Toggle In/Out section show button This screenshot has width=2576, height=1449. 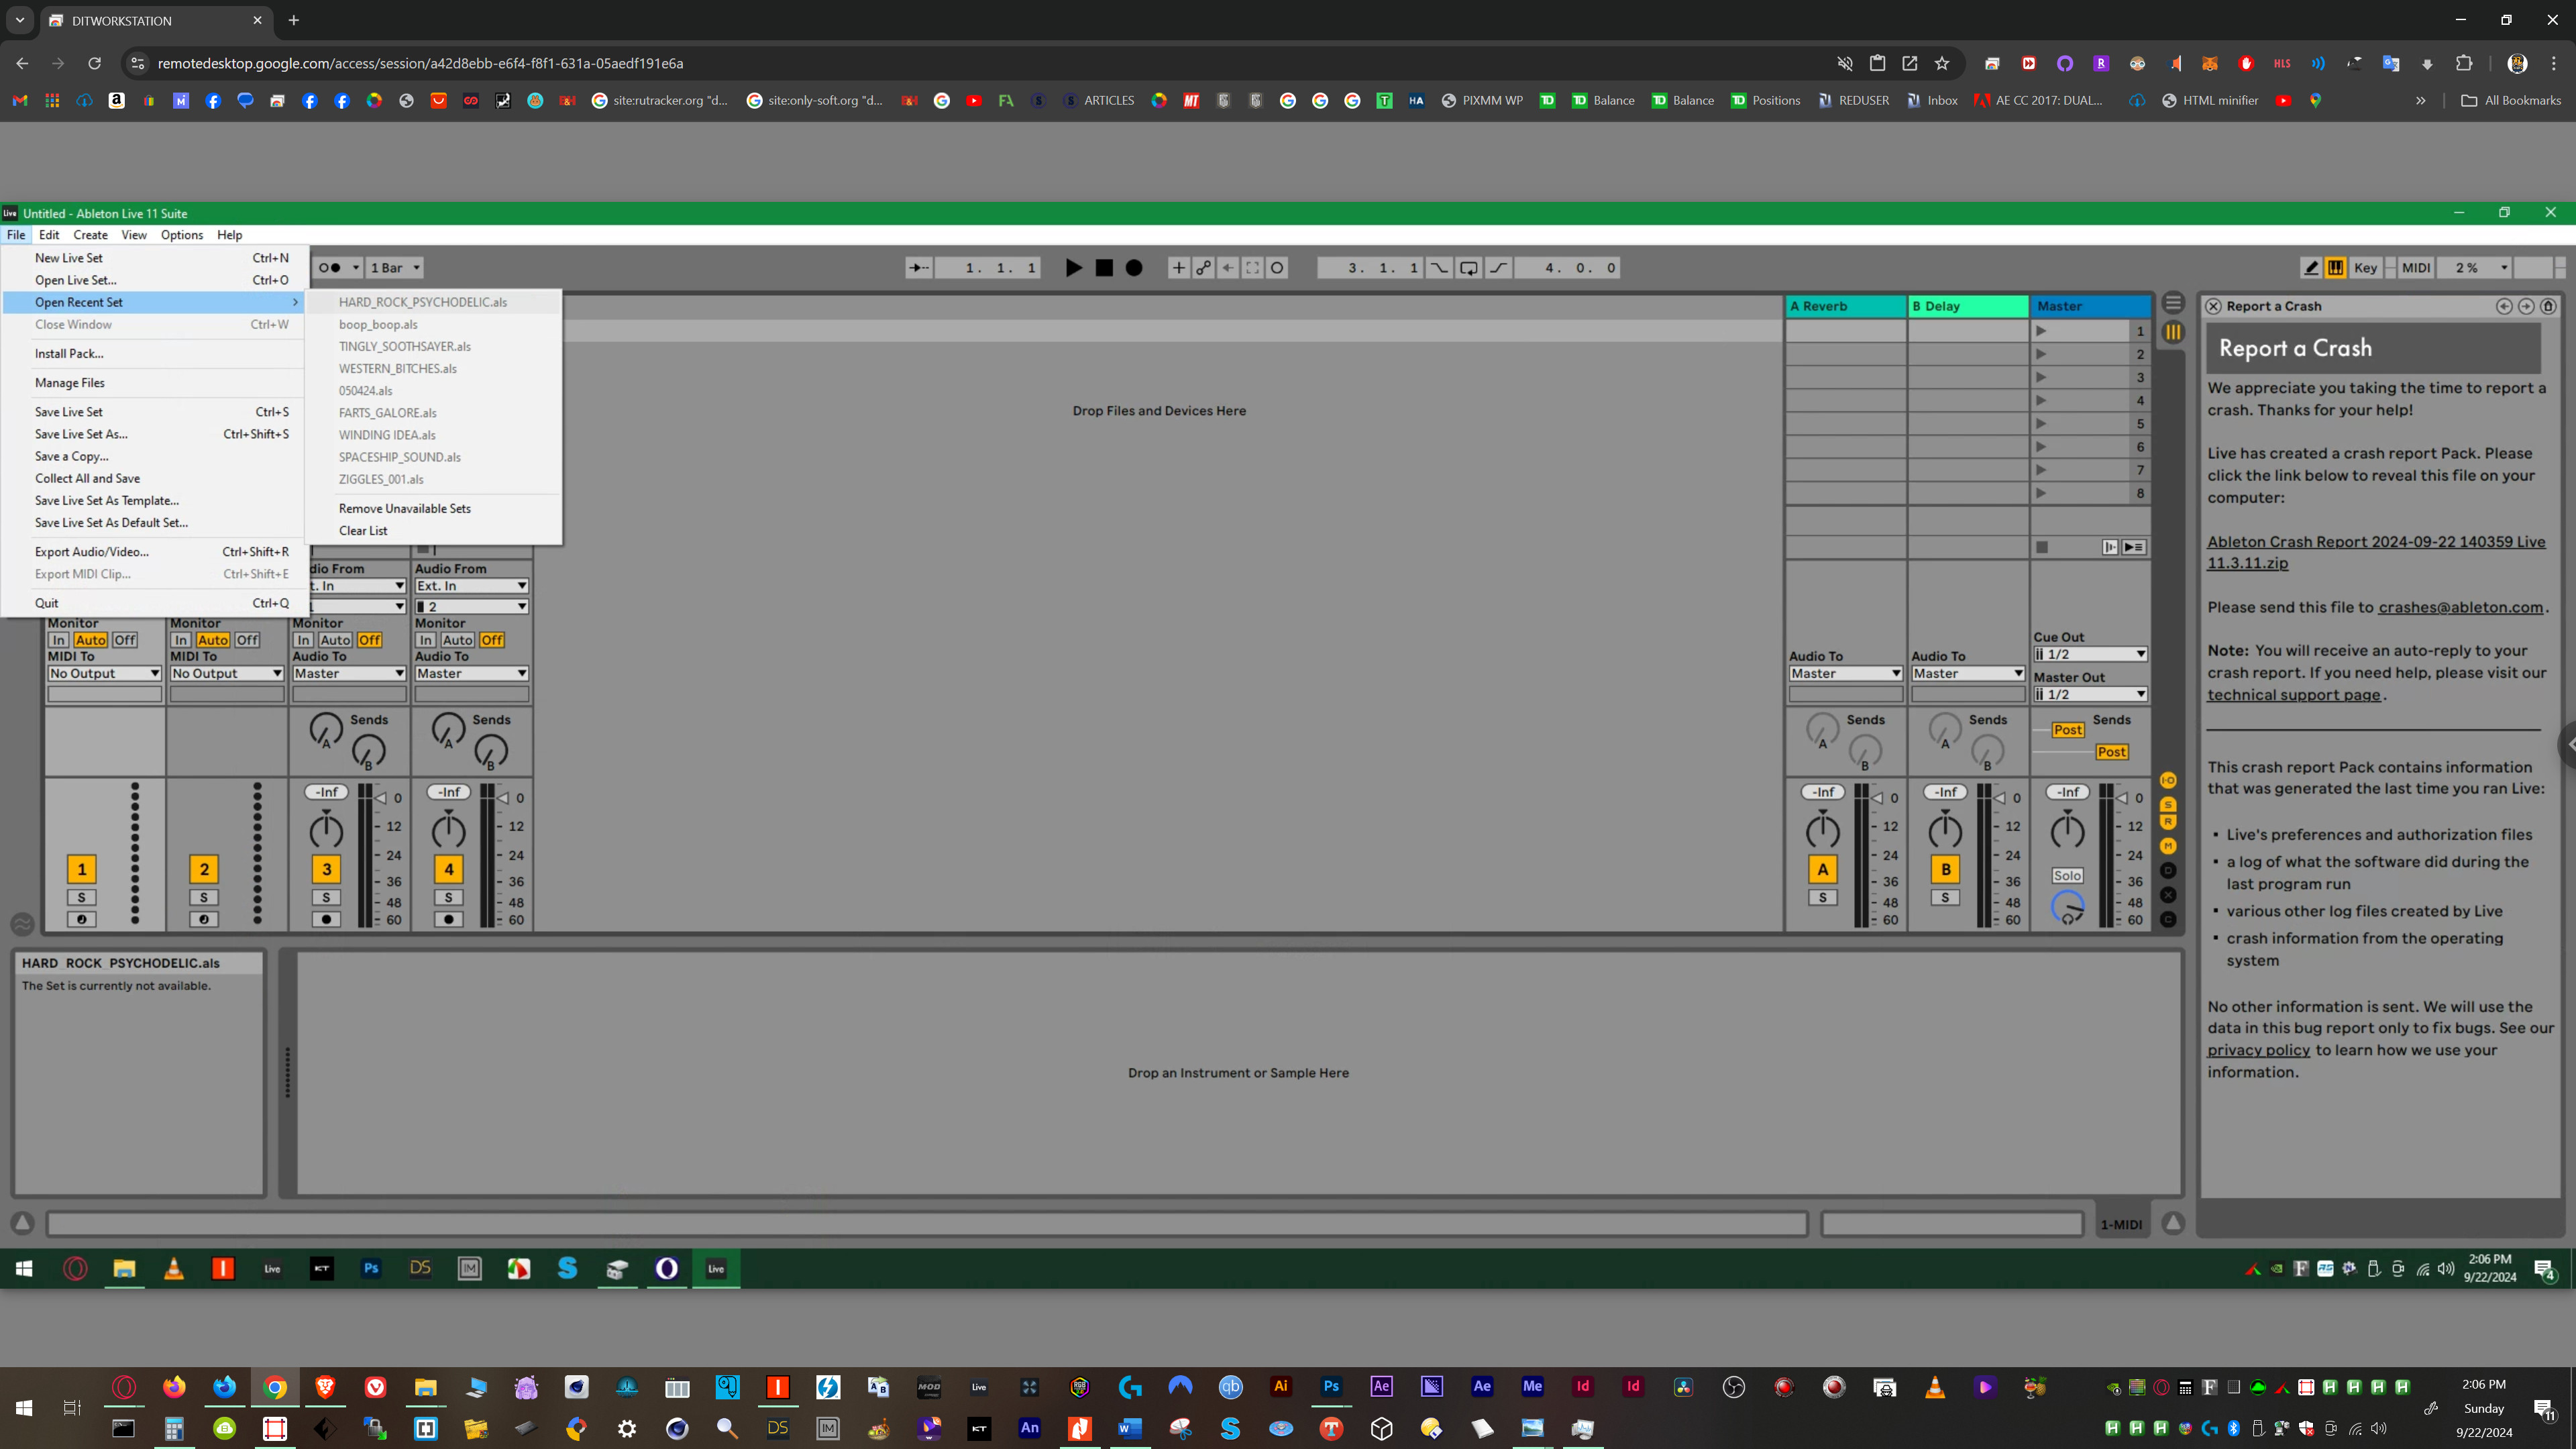tap(2168, 780)
